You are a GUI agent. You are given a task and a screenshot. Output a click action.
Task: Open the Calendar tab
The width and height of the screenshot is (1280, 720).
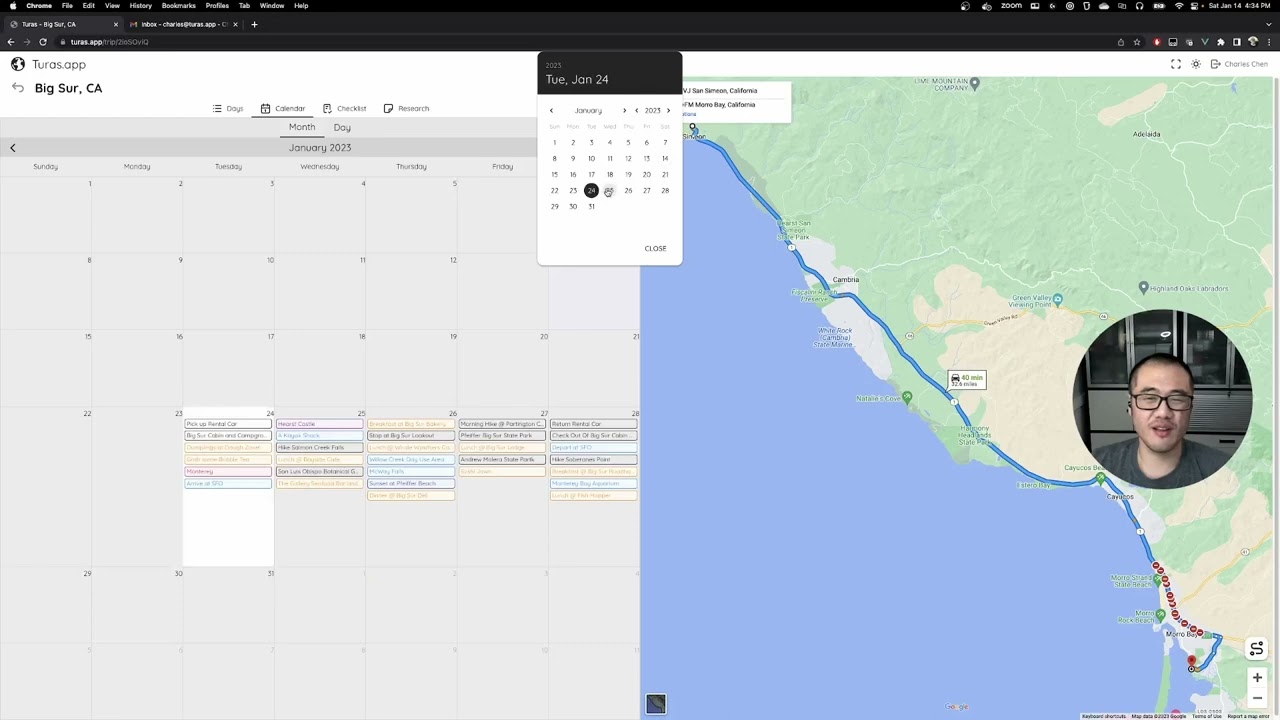point(283,108)
